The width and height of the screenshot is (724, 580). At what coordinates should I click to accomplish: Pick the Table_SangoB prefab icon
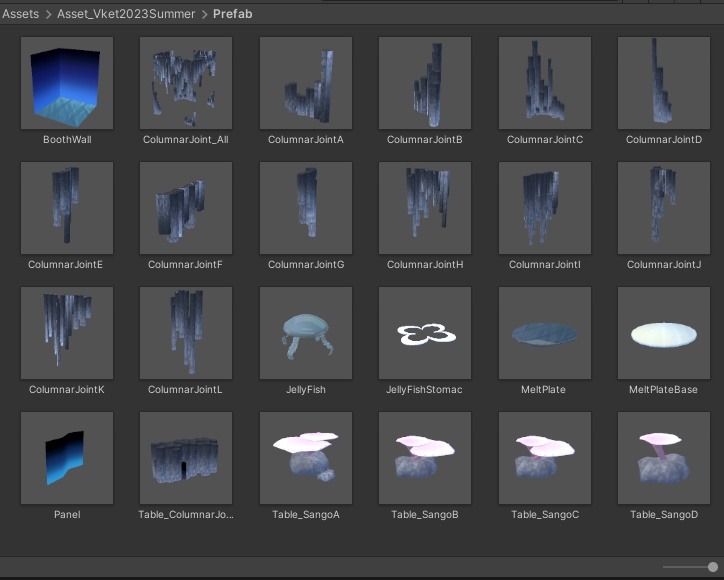coord(425,458)
